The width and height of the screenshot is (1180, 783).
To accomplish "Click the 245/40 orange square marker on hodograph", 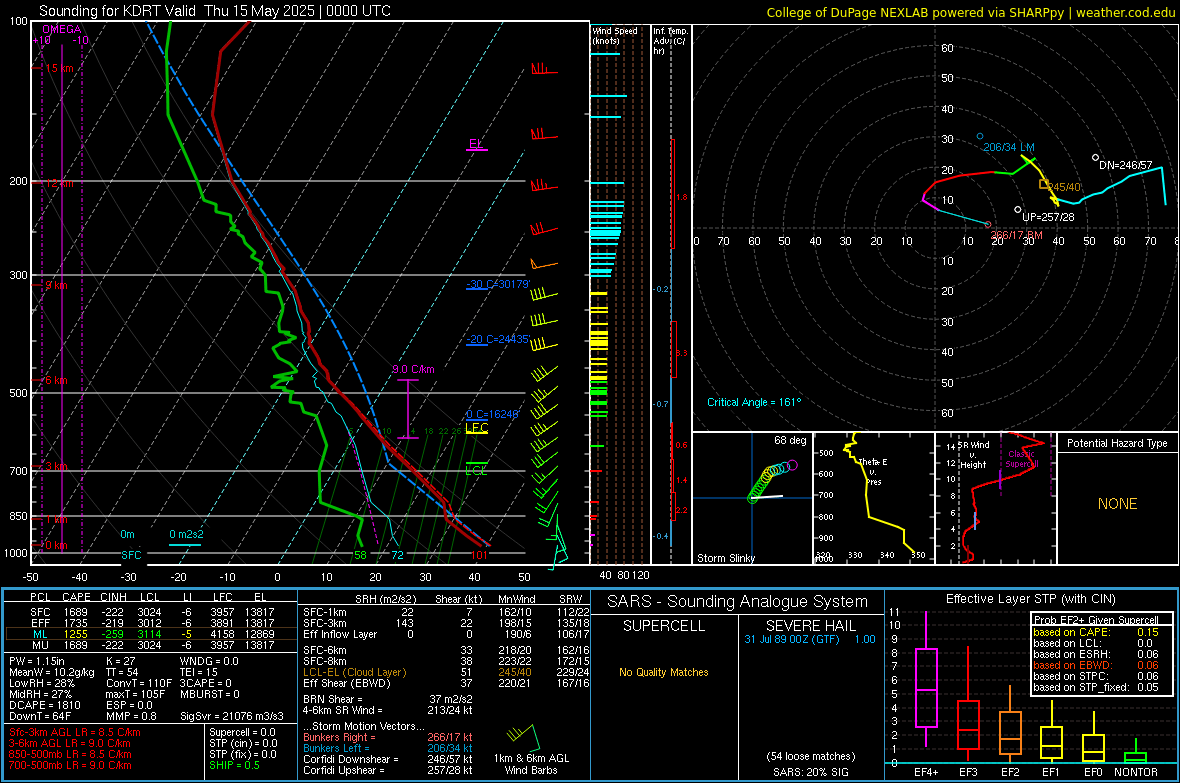I will [1044, 184].
